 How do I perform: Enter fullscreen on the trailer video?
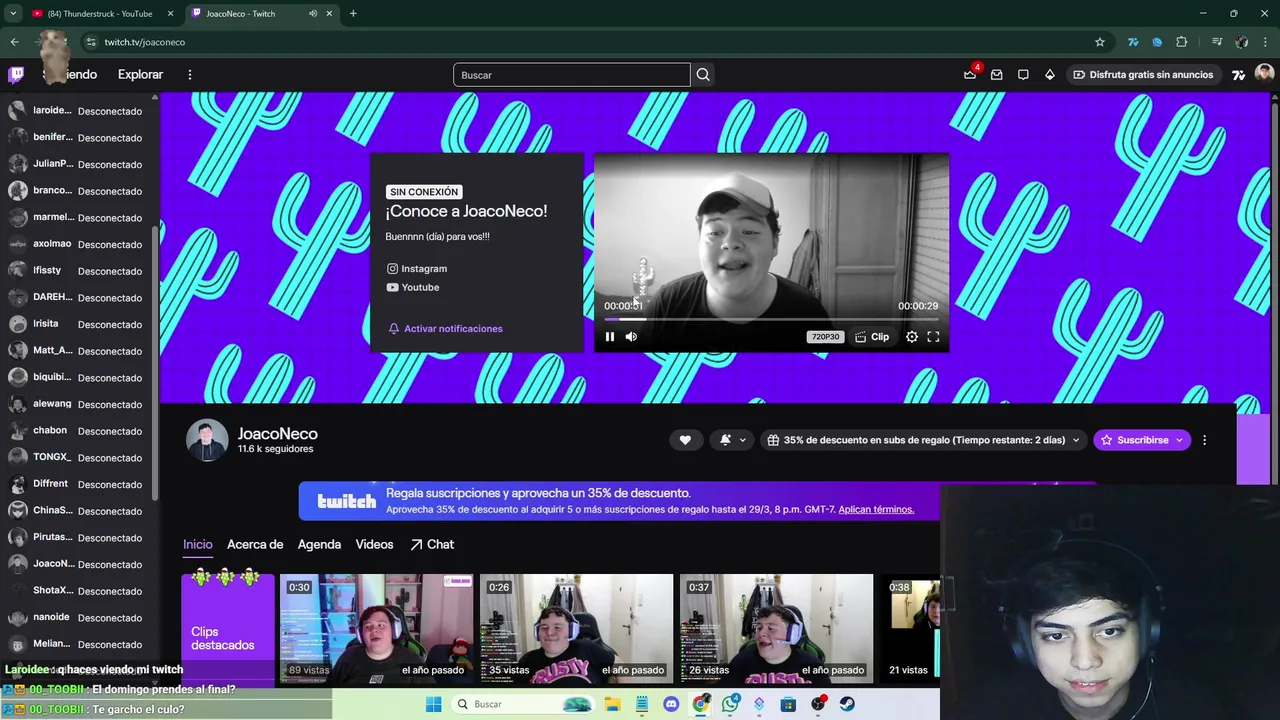pyautogui.click(x=933, y=337)
